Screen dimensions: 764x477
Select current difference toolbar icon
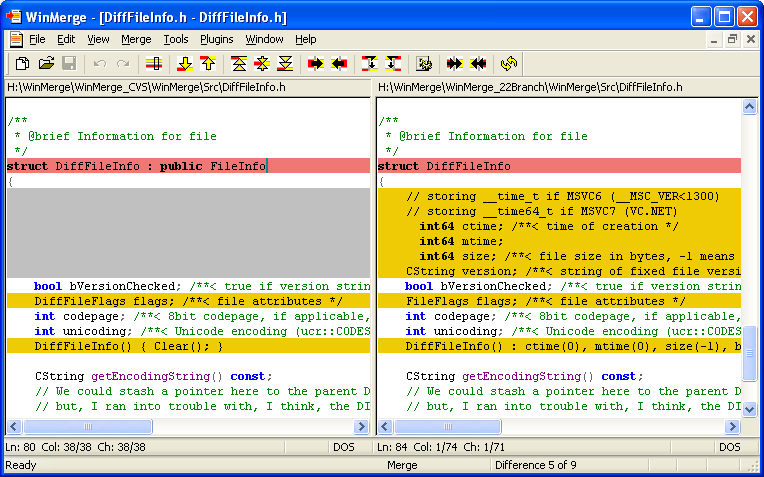[262, 64]
